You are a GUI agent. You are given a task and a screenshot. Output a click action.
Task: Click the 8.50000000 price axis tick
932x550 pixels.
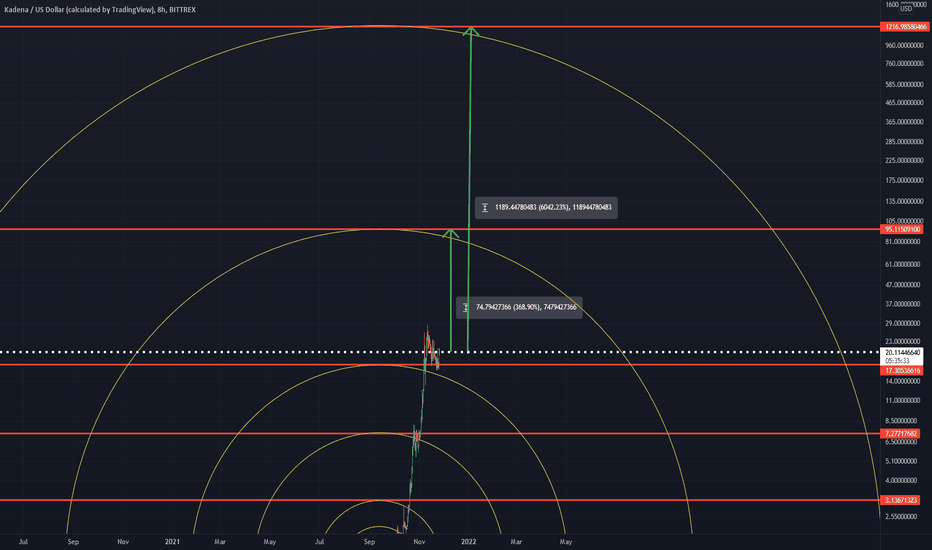[x=901, y=421]
